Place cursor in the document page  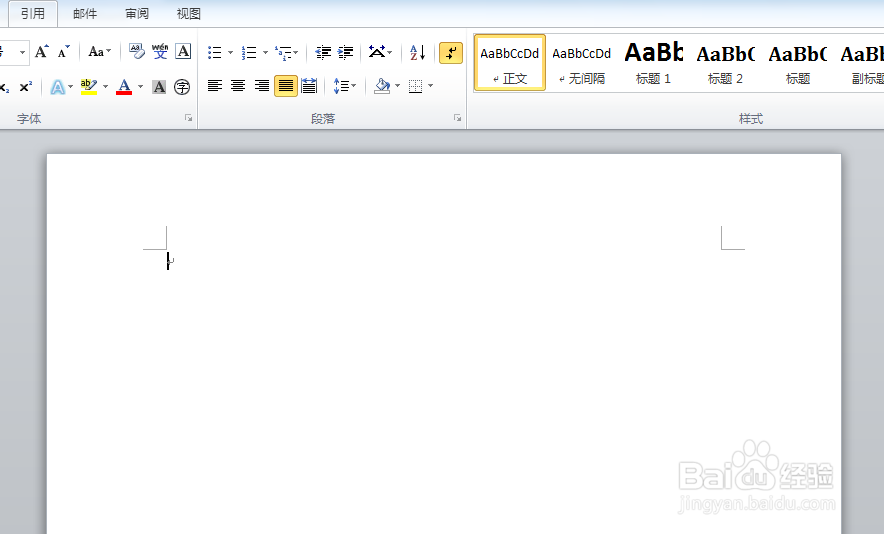444,343
